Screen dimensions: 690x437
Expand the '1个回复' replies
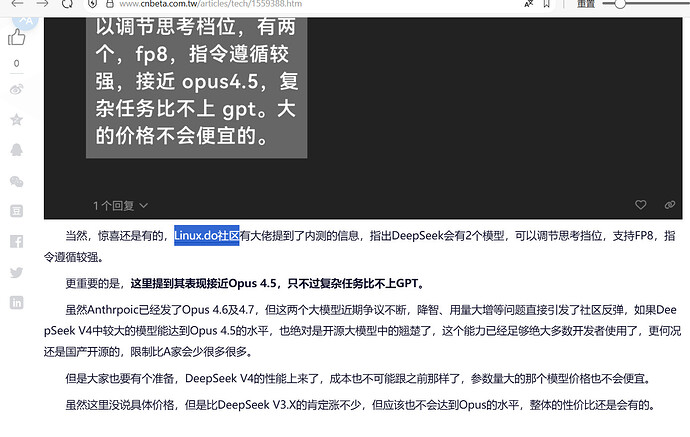tap(120, 206)
